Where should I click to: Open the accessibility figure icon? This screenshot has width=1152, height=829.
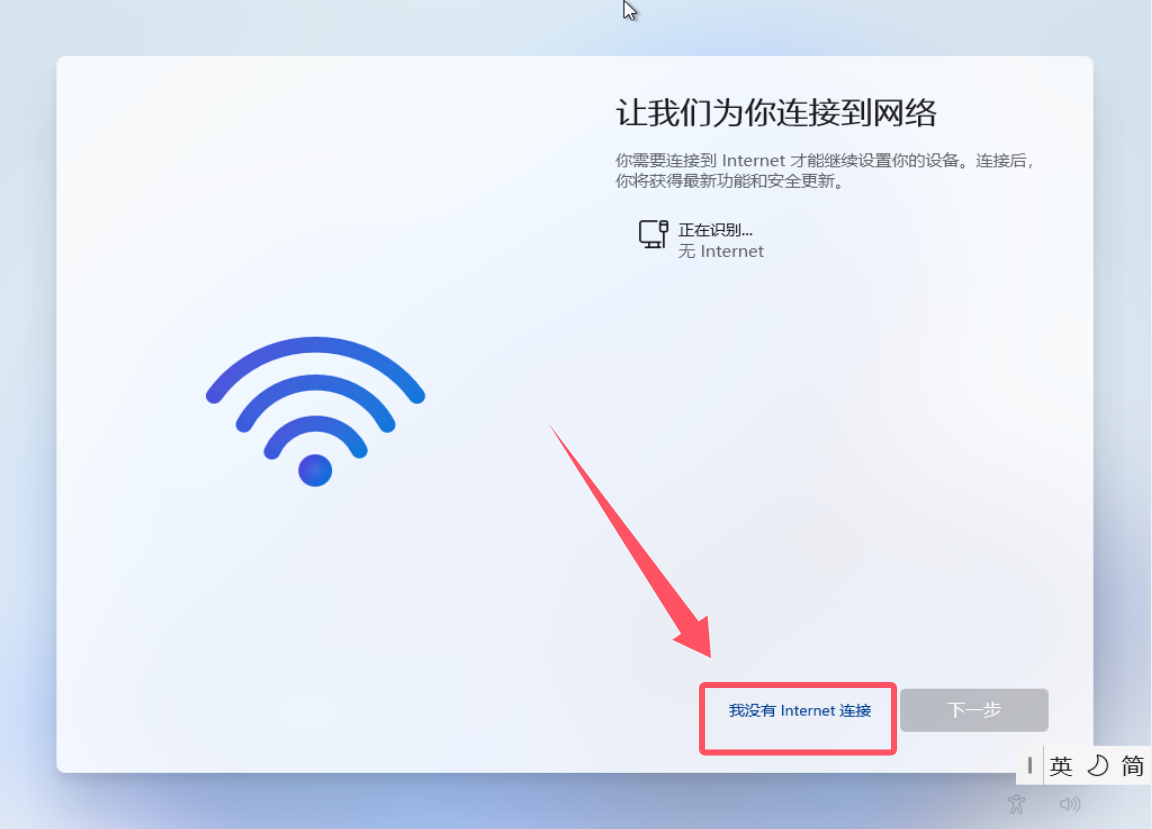[1017, 804]
